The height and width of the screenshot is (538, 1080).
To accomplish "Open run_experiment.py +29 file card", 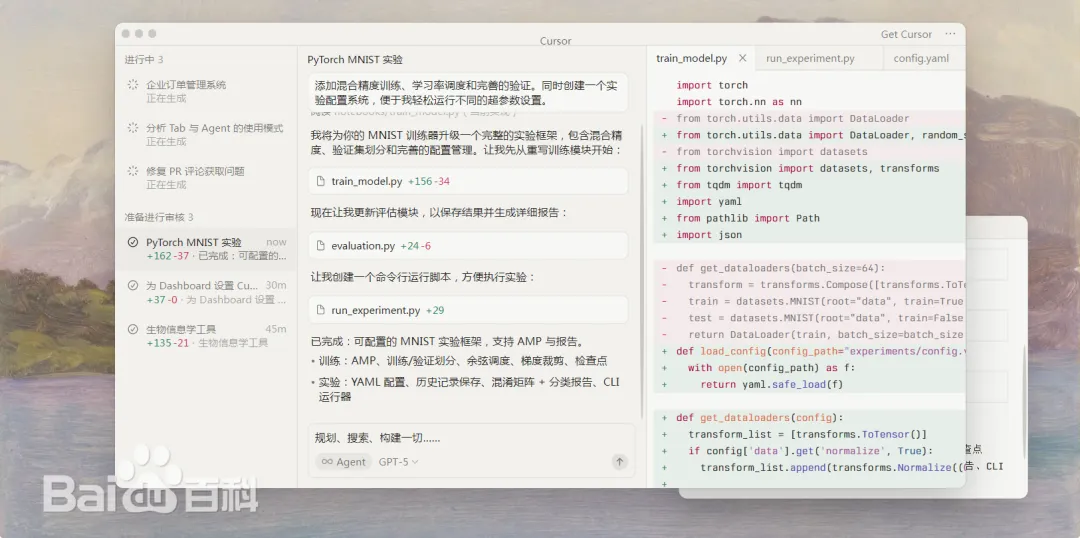I will pyautogui.click(x=468, y=310).
